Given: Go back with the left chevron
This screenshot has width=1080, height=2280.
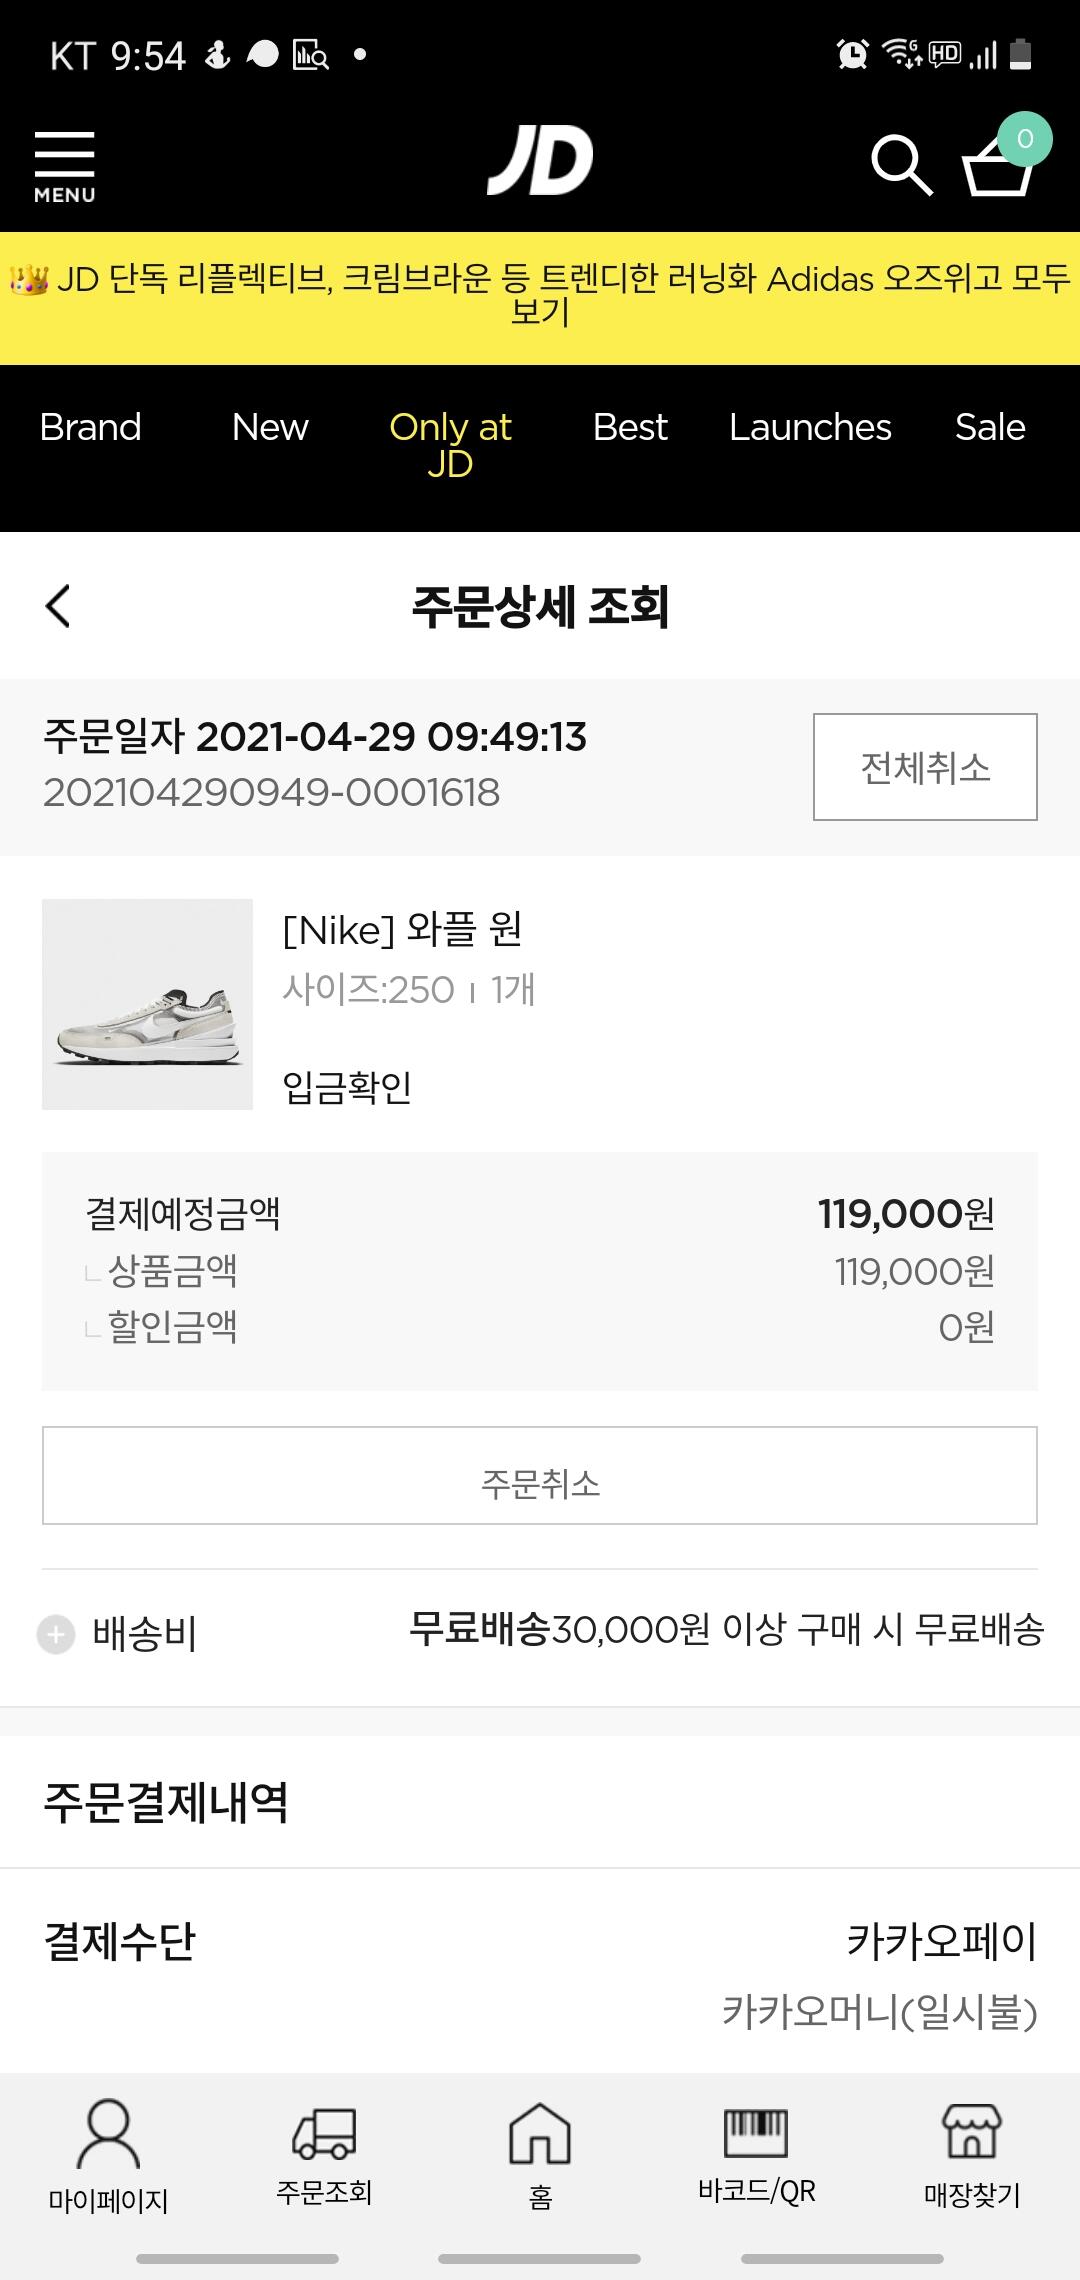Looking at the screenshot, I should click(58, 606).
